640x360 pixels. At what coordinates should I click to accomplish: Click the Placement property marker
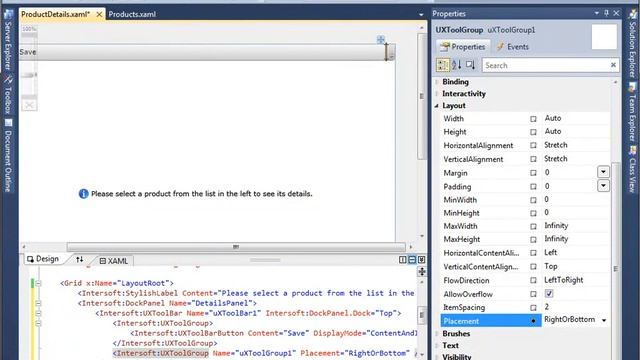[x=533, y=321]
